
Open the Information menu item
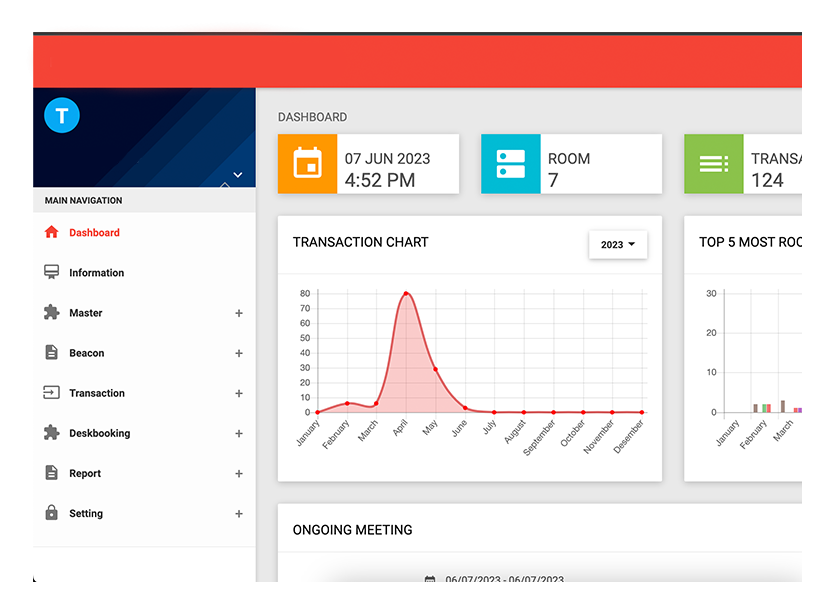(96, 273)
